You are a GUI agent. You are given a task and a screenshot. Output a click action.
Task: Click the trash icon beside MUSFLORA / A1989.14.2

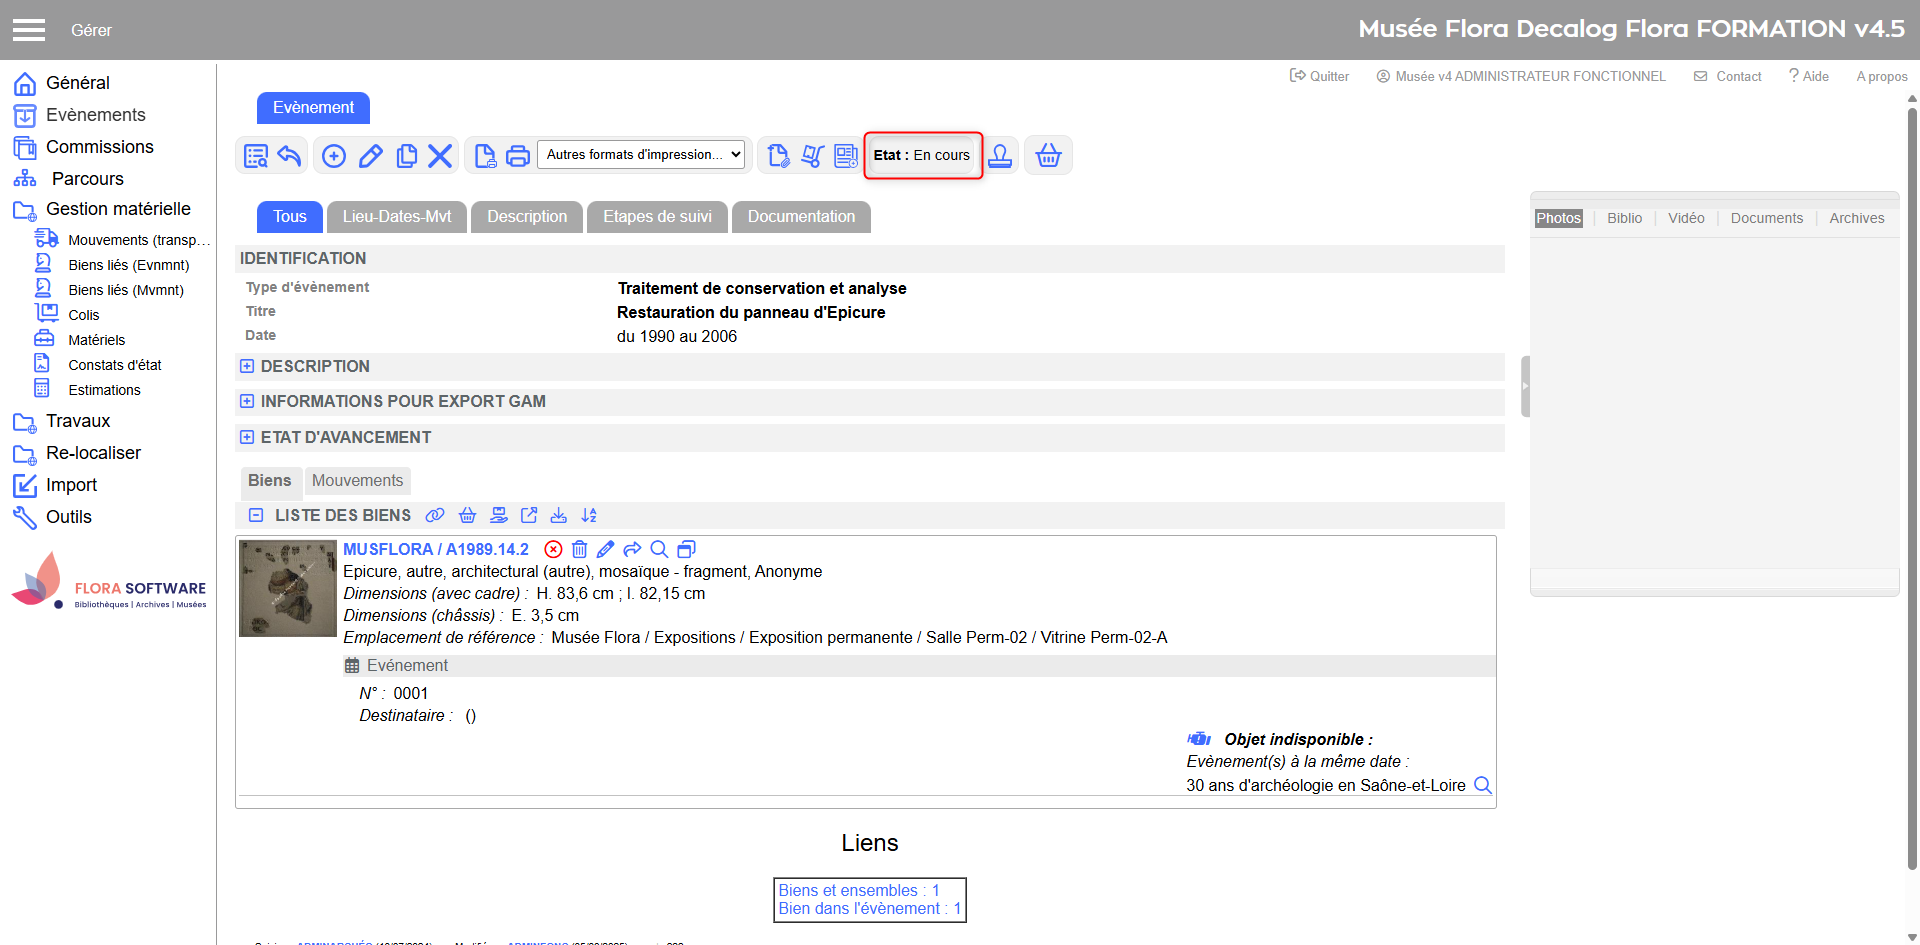pyautogui.click(x=579, y=549)
